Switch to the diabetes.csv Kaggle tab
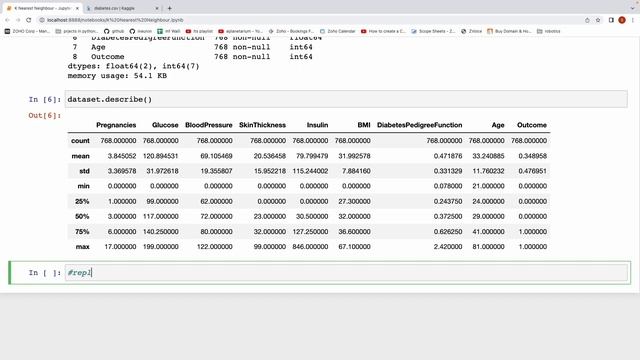Image resolution: width=640 pixels, height=360 pixels. [122, 8]
